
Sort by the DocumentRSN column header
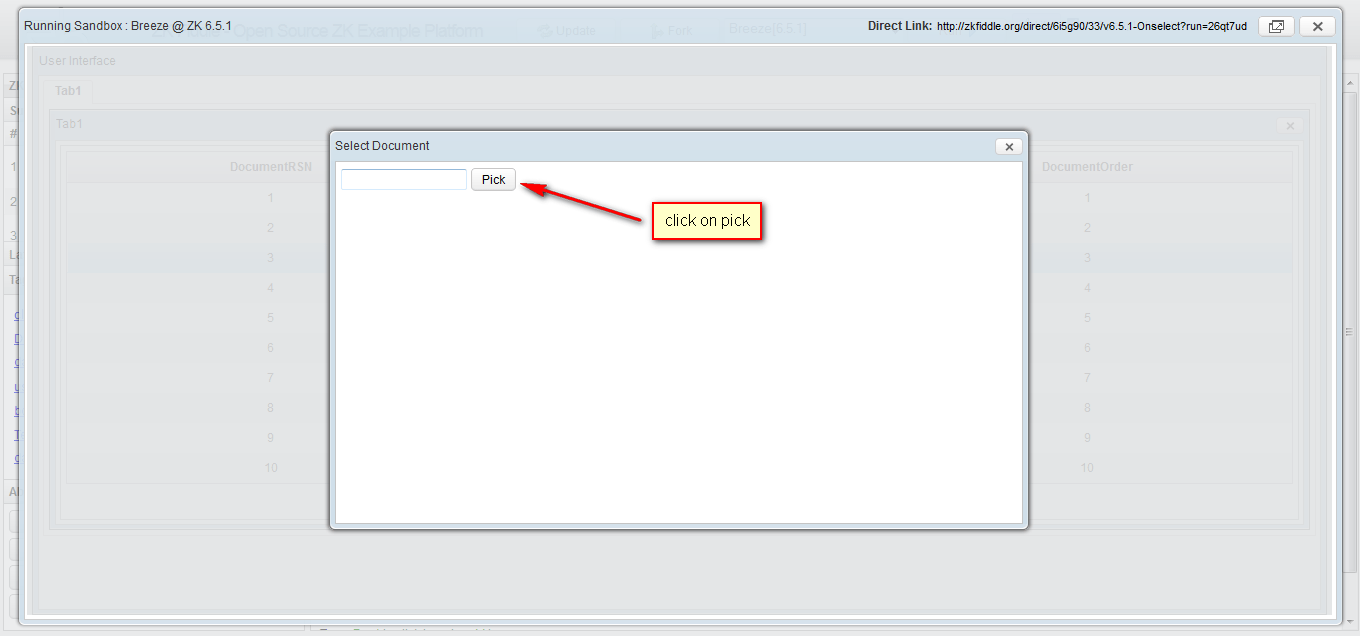pos(271,166)
